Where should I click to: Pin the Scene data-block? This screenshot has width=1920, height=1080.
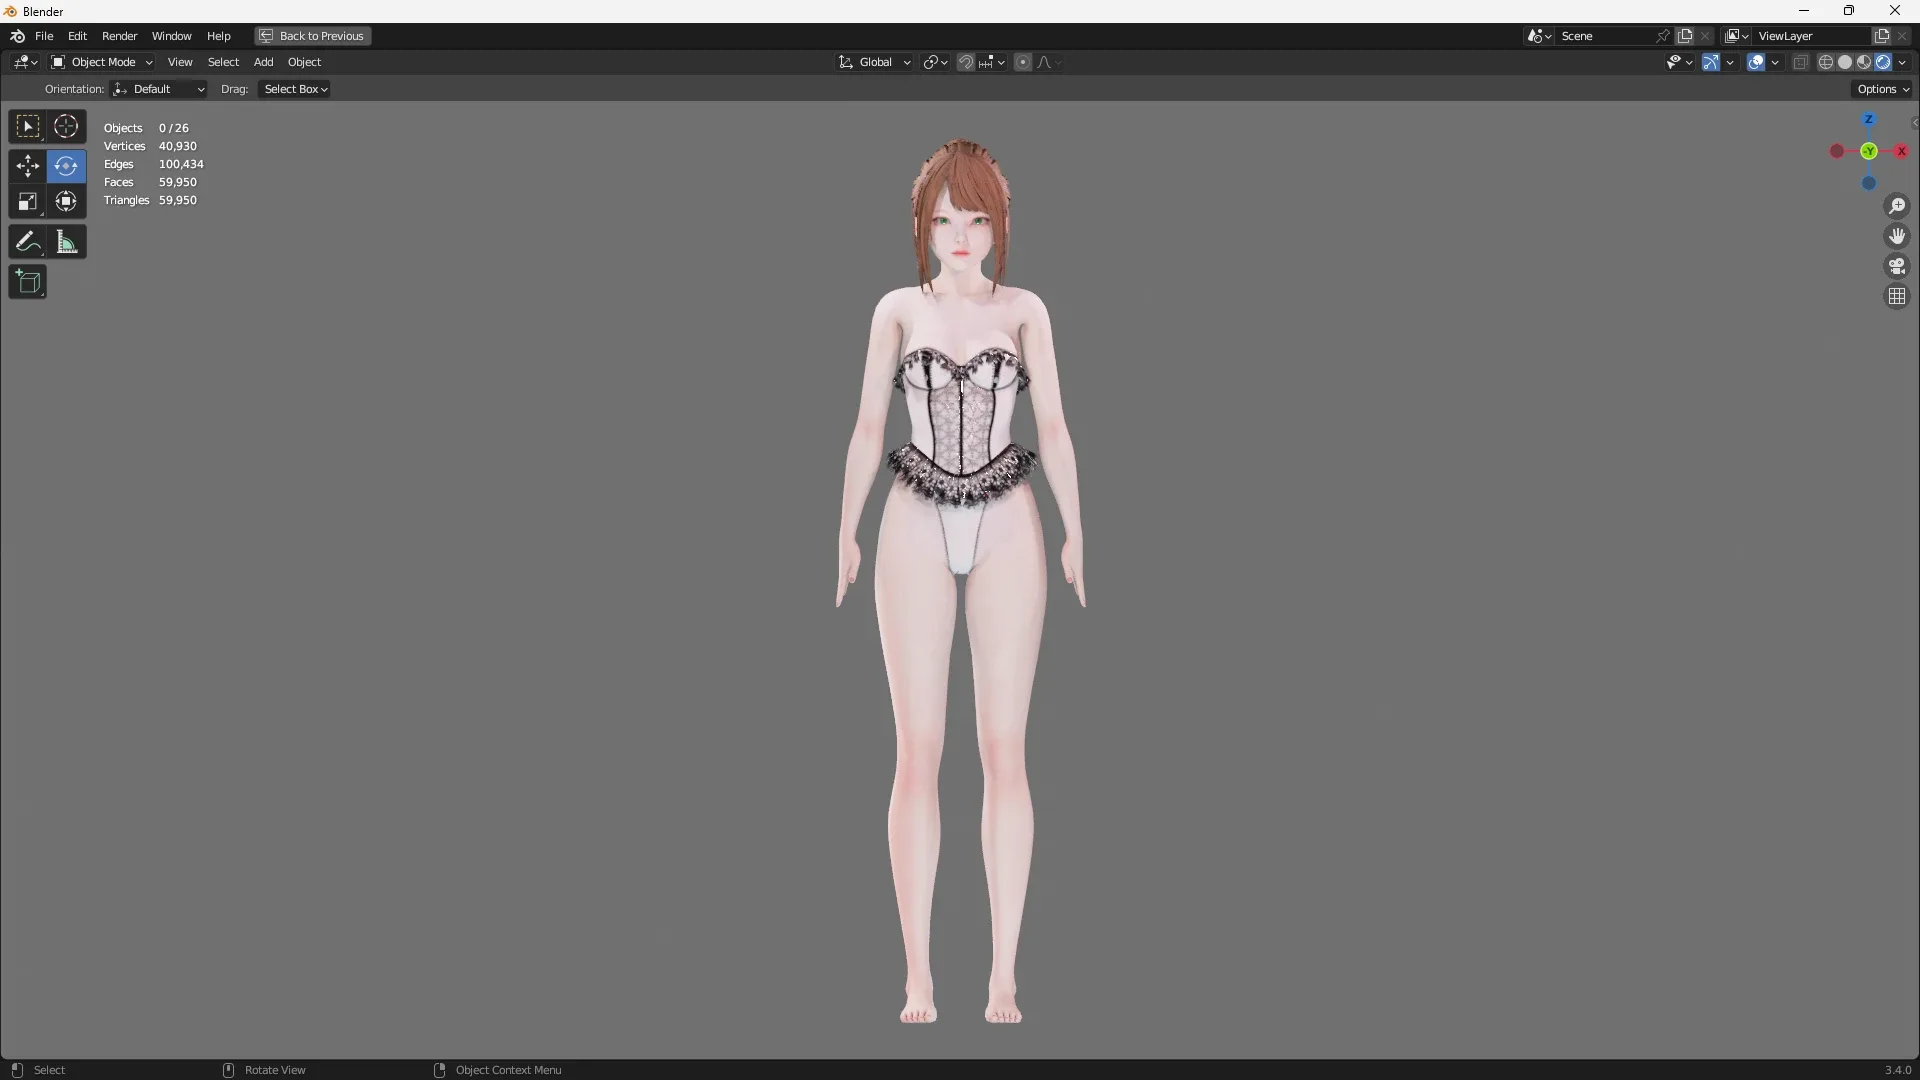tap(1663, 36)
